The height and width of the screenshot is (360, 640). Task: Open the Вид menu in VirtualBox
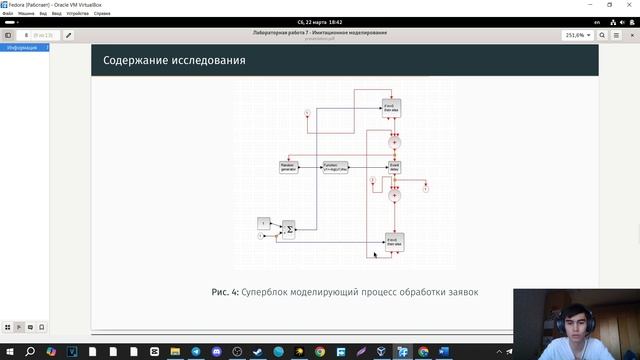tap(43, 13)
